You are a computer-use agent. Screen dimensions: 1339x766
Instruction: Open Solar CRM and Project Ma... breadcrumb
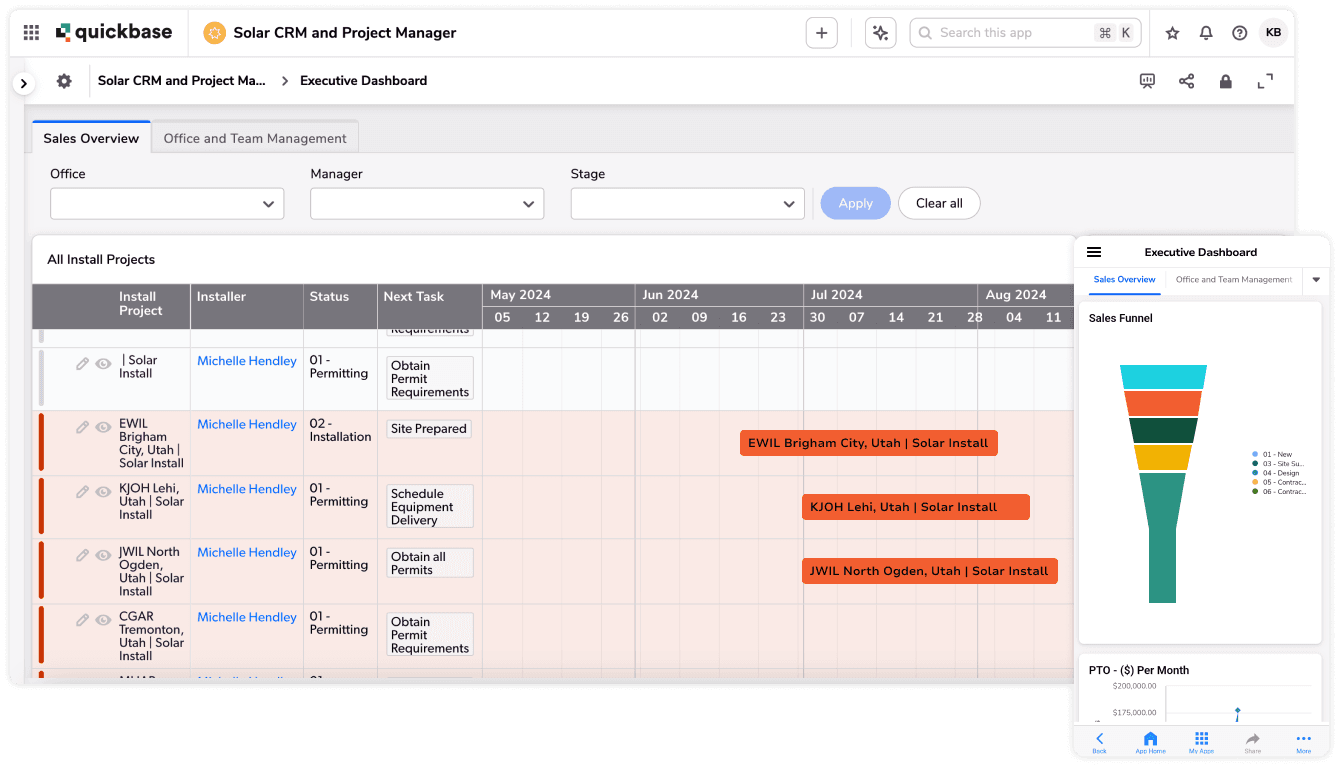pyautogui.click(x=182, y=81)
